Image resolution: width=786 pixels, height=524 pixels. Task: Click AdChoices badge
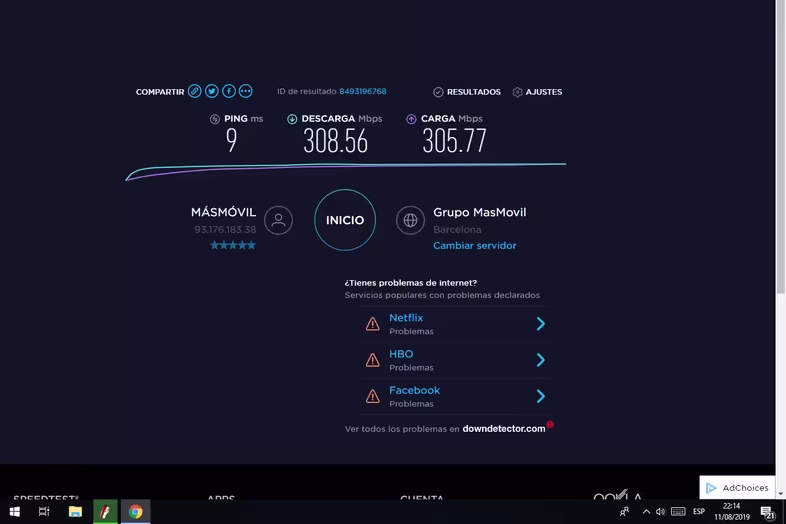[737, 488]
